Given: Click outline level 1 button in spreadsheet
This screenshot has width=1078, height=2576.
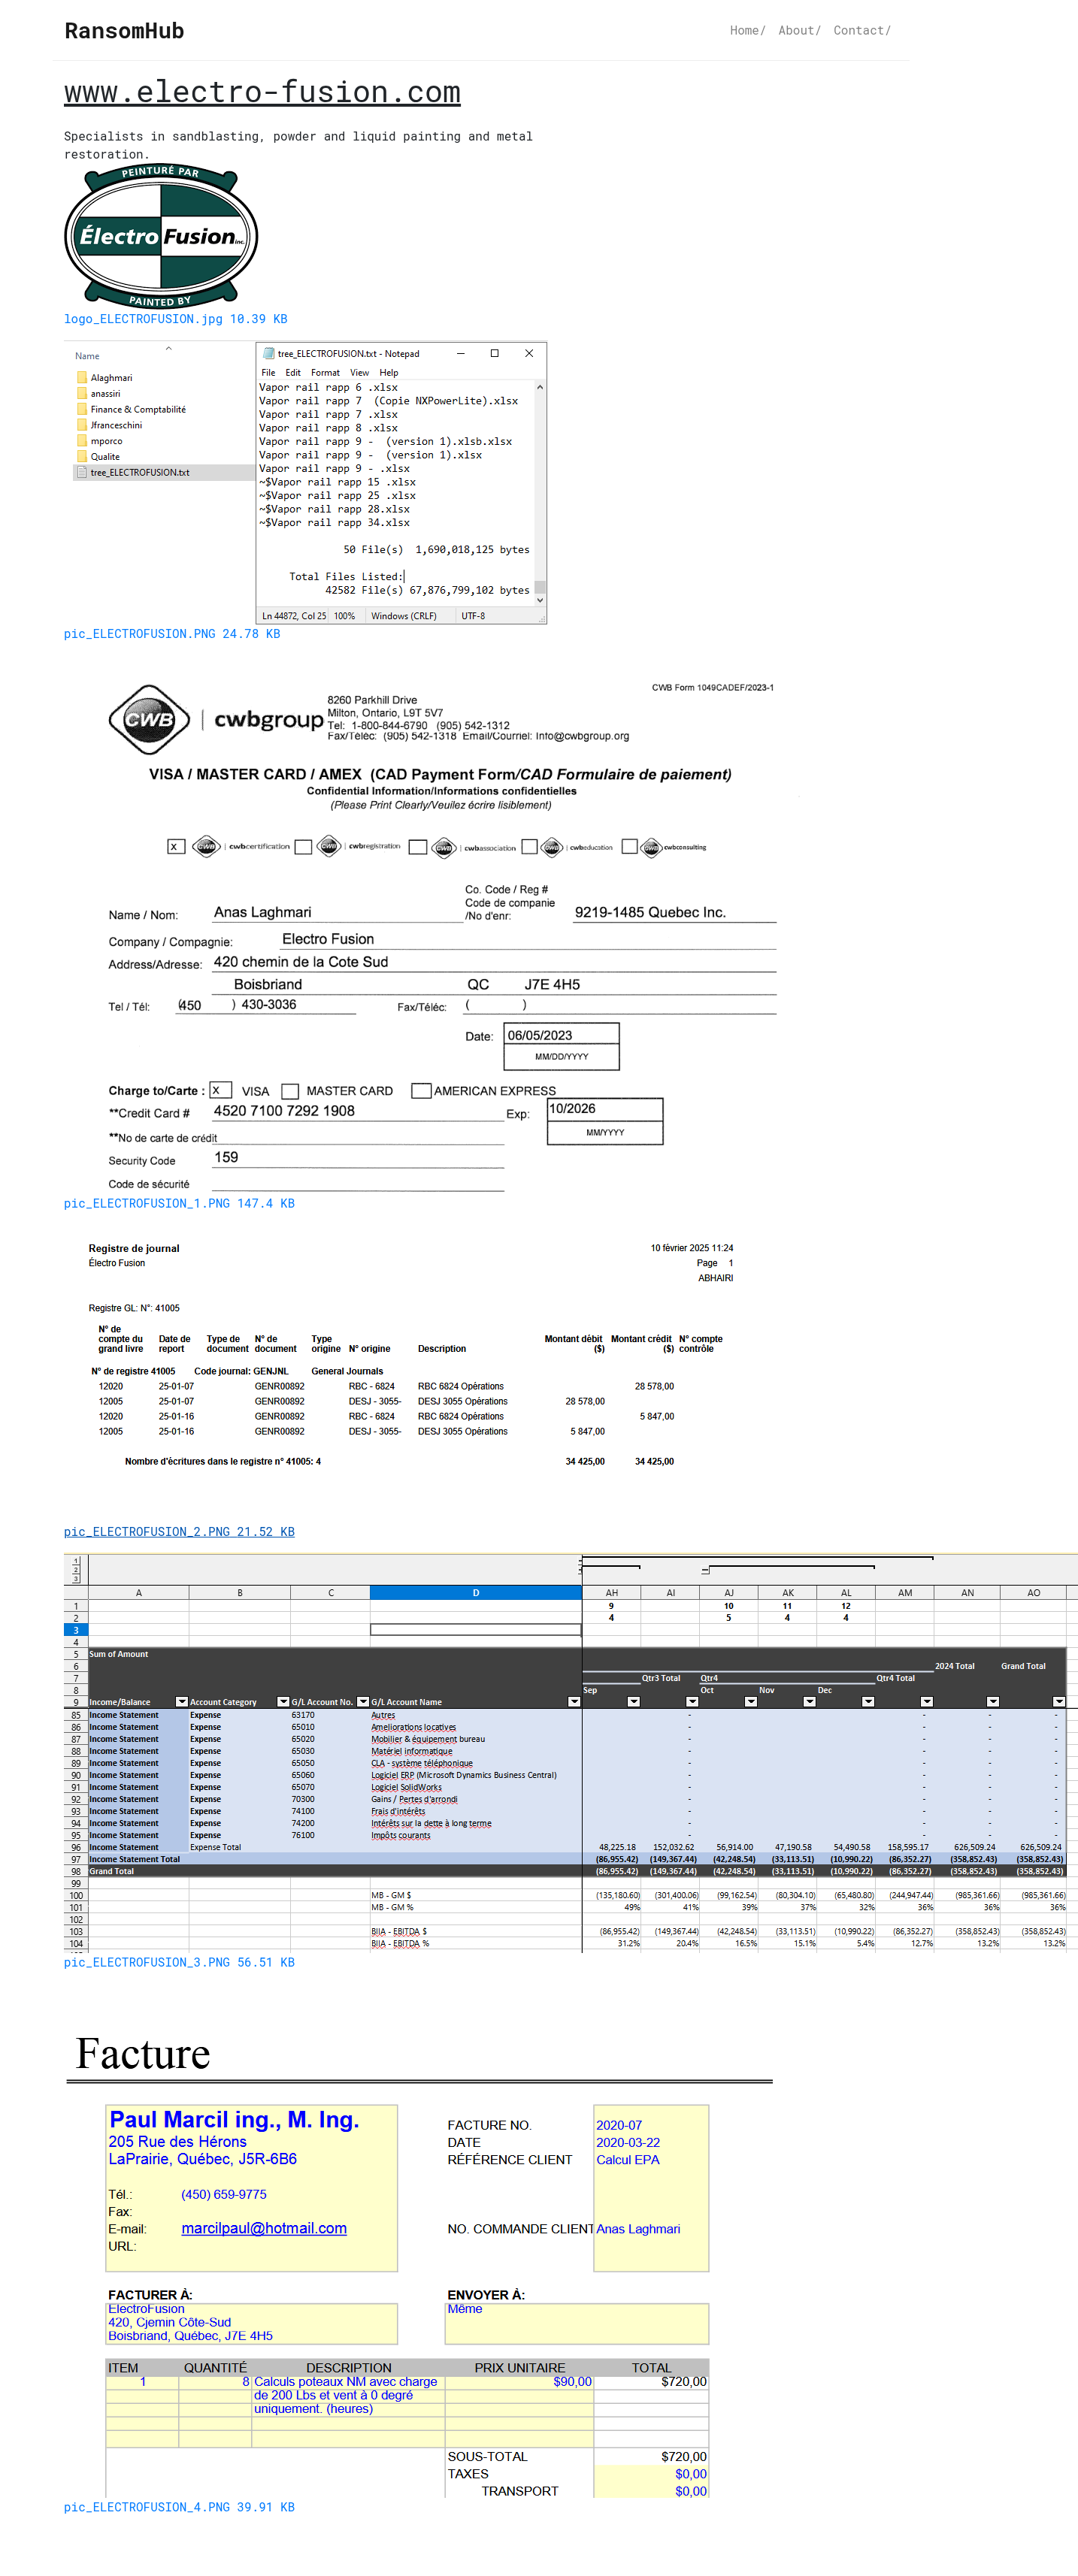Looking at the screenshot, I should click(x=75, y=1561).
